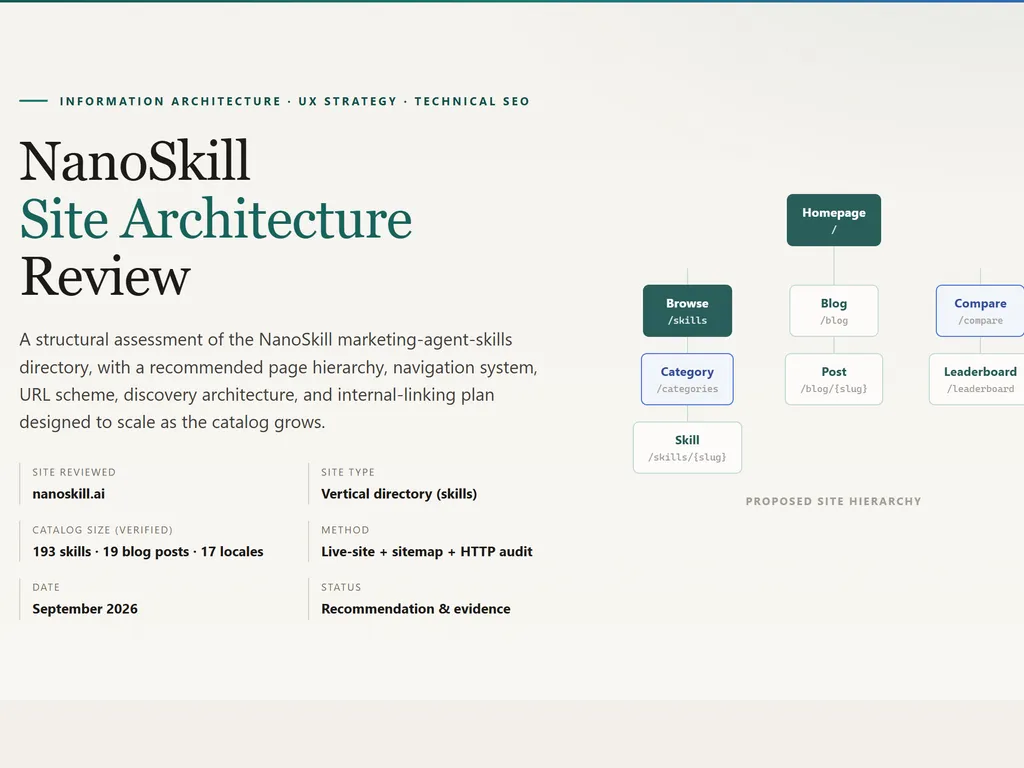Select the Skill /skills/{slug} node
The height and width of the screenshot is (768, 1024).
687,447
